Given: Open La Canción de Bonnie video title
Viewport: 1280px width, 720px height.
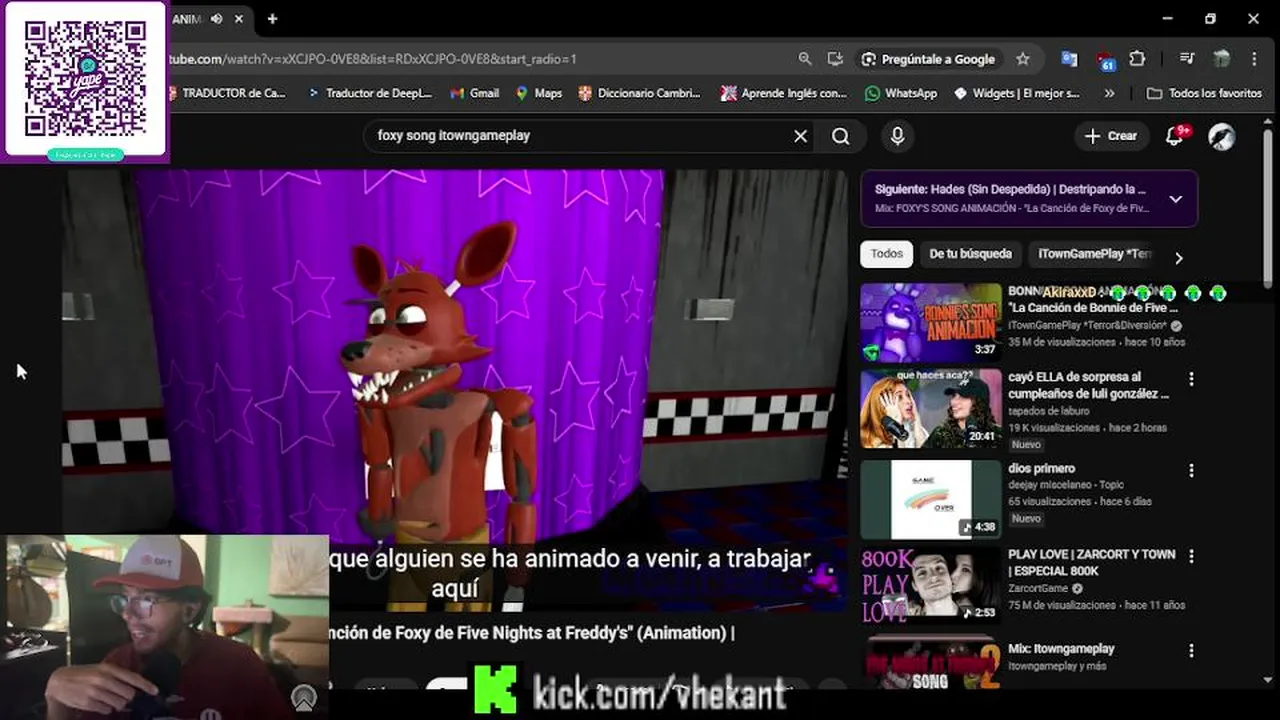Looking at the screenshot, I should coord(1092,300).
